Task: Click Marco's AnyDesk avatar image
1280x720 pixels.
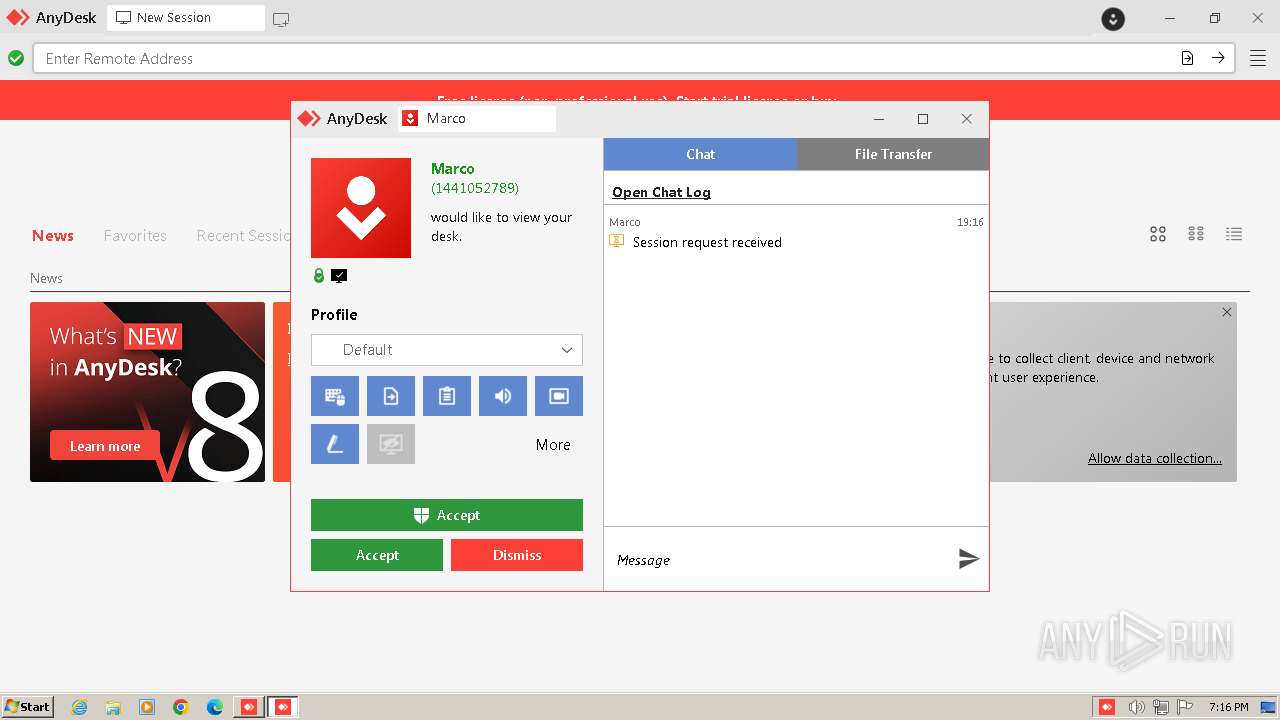Action: coord(361,208)
